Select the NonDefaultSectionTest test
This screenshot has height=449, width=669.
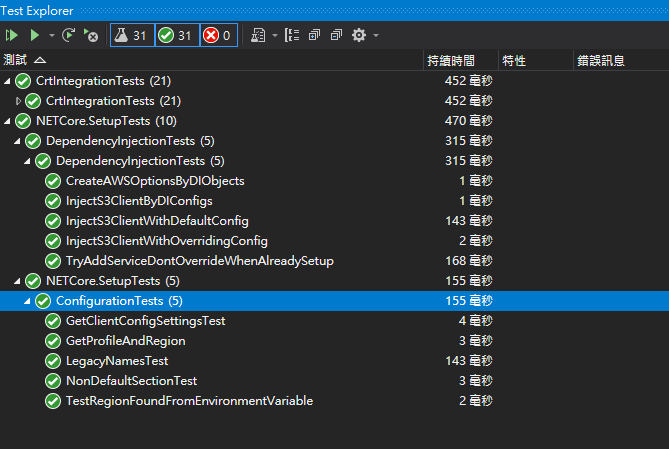point(131,381)
